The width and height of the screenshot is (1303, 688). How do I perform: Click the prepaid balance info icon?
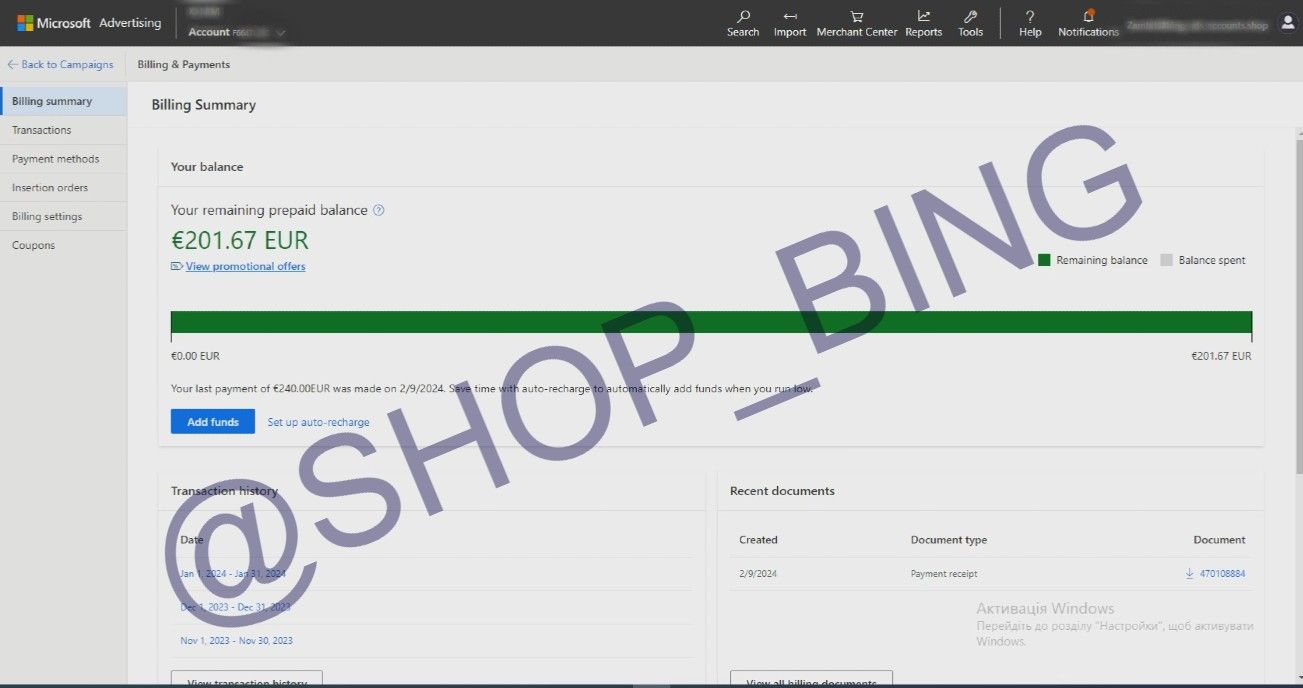click(x=378, y=210)
